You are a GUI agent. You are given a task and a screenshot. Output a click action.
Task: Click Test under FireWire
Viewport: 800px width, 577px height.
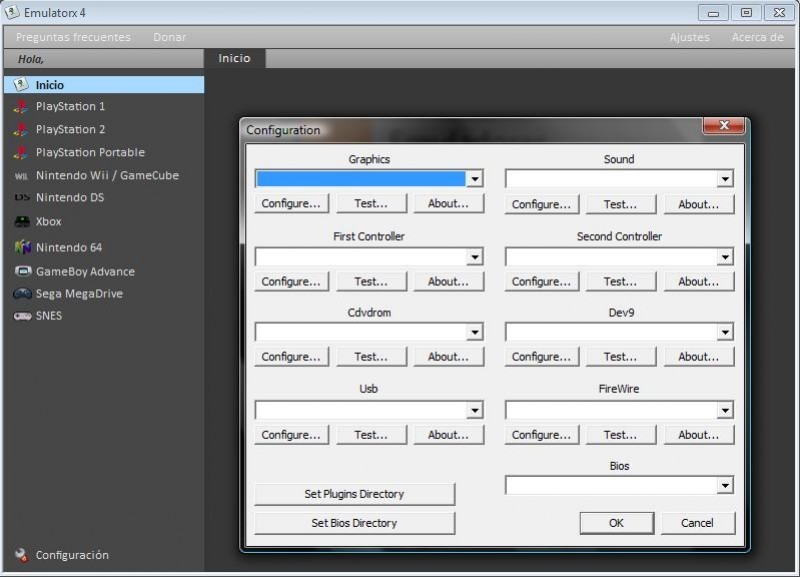coord(620,435)
